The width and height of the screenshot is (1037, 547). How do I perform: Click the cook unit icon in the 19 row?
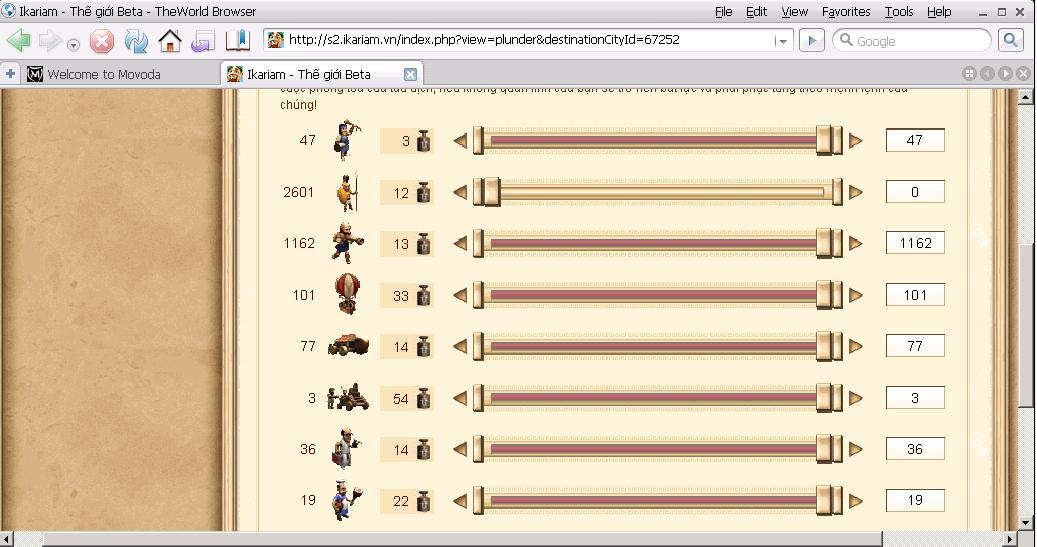pyautogui.click(x=348, y=501)
